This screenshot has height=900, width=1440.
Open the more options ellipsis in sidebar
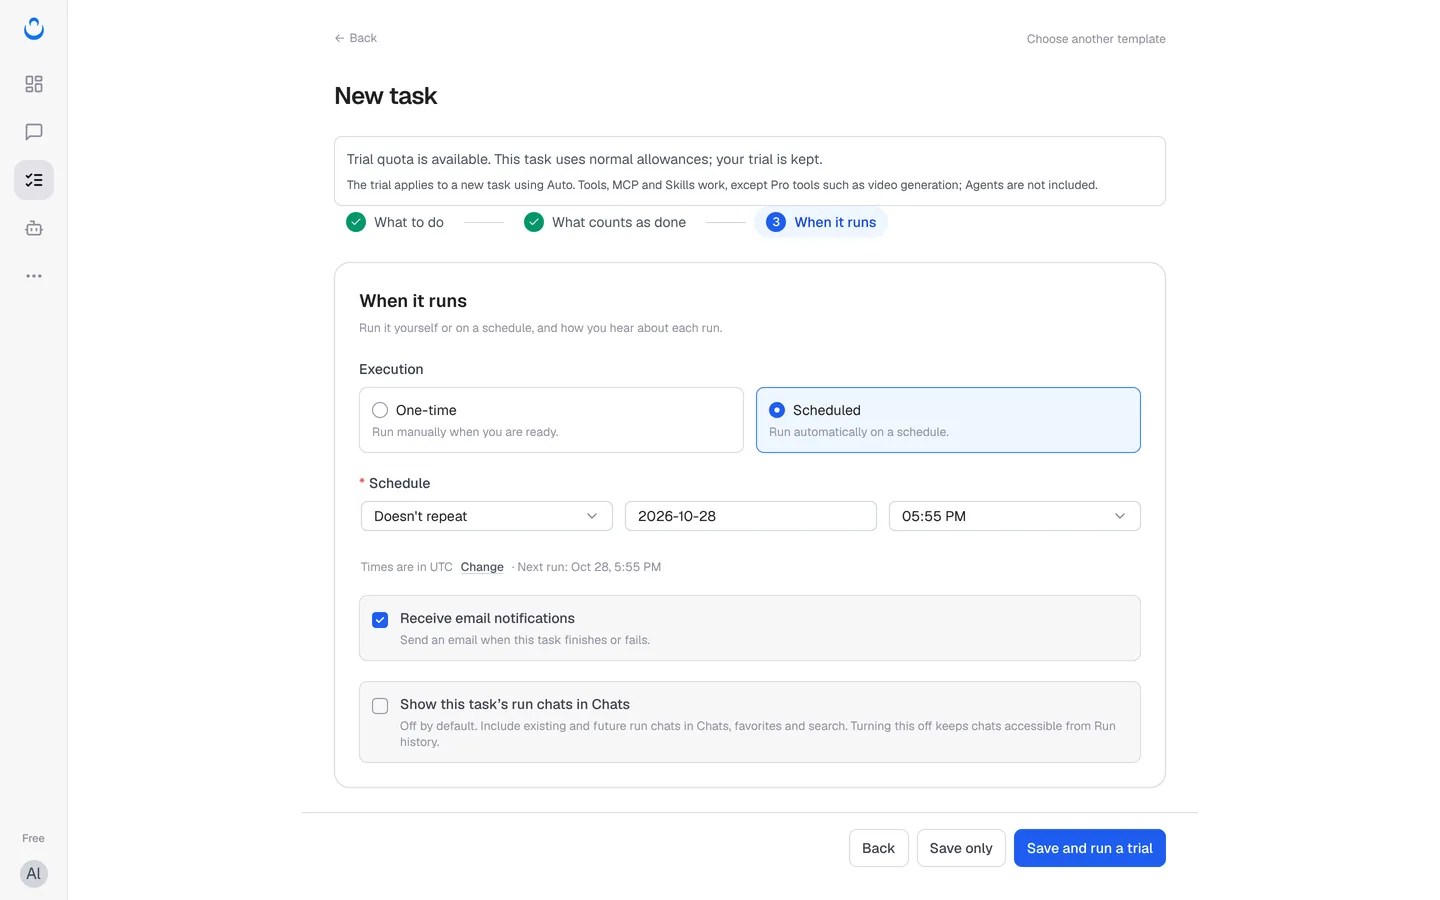tap(34, 276)
